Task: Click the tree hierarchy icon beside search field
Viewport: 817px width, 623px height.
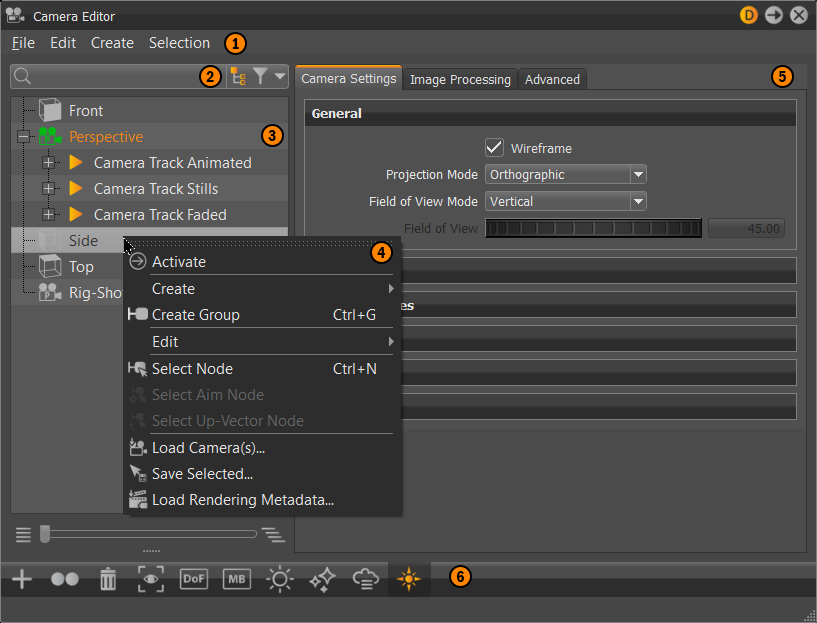Action: coord(238,77)
